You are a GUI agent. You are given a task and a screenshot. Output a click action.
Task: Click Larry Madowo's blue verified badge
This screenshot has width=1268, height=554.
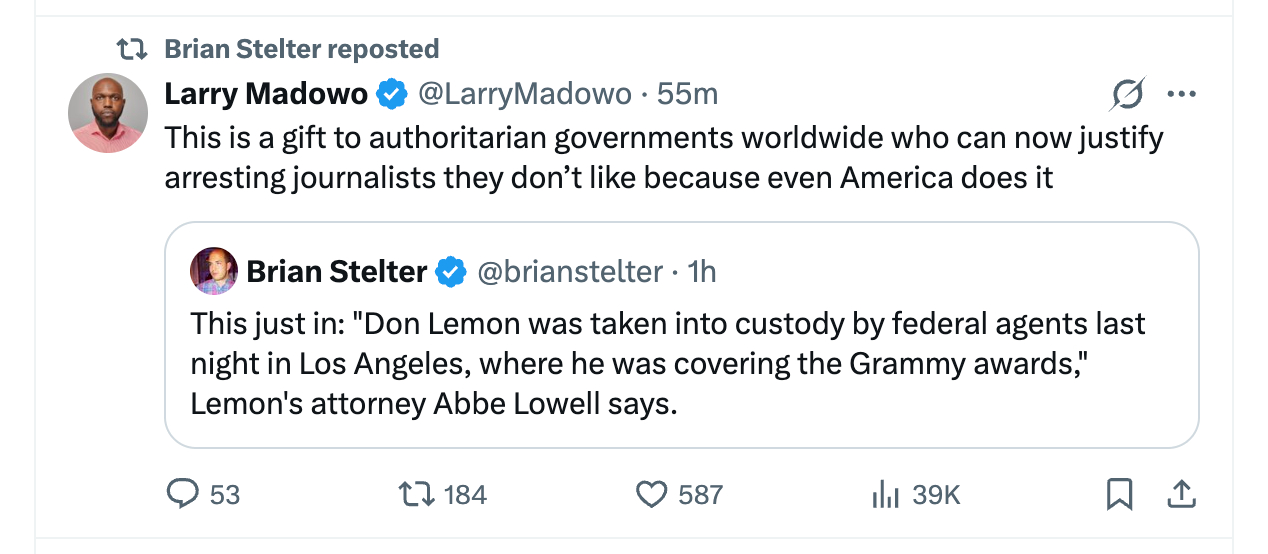click(x=391, y=95)
